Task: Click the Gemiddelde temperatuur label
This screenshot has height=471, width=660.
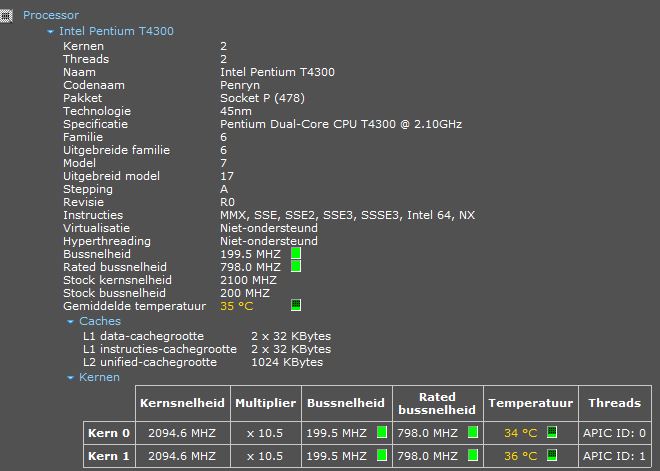Action: pos(135,306)
